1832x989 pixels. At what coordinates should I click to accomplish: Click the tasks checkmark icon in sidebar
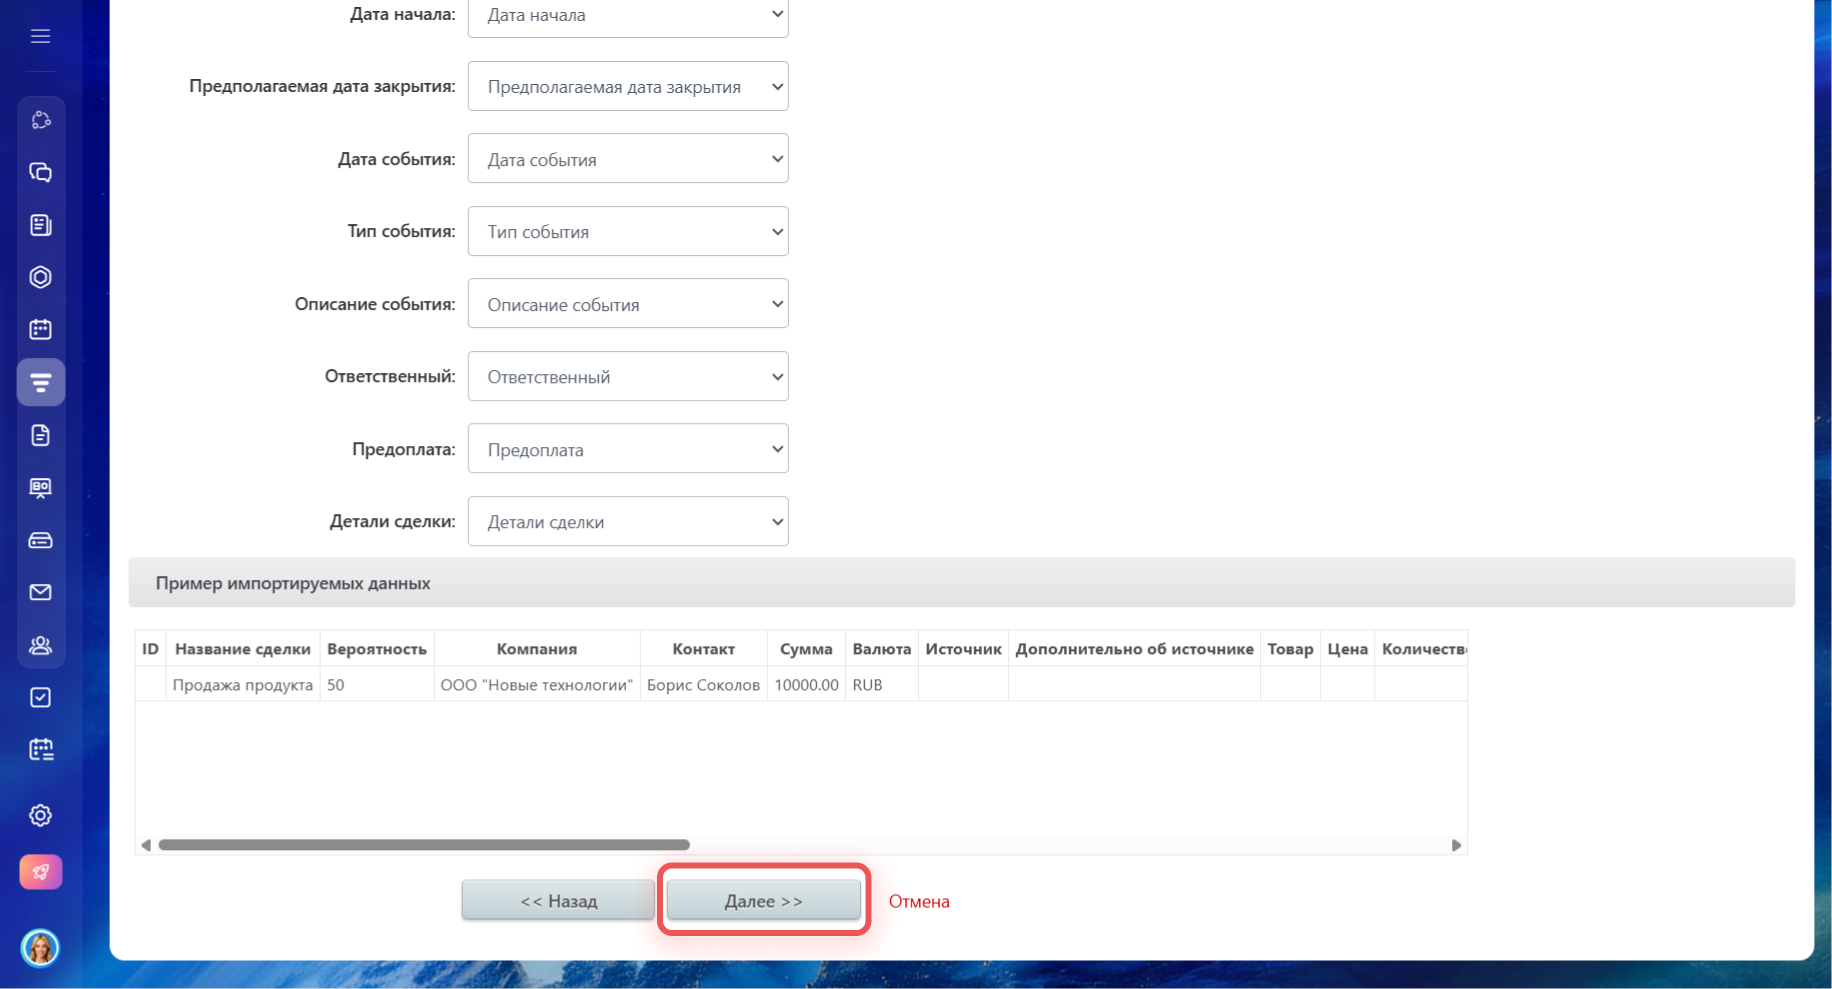[x=40, y=697]
